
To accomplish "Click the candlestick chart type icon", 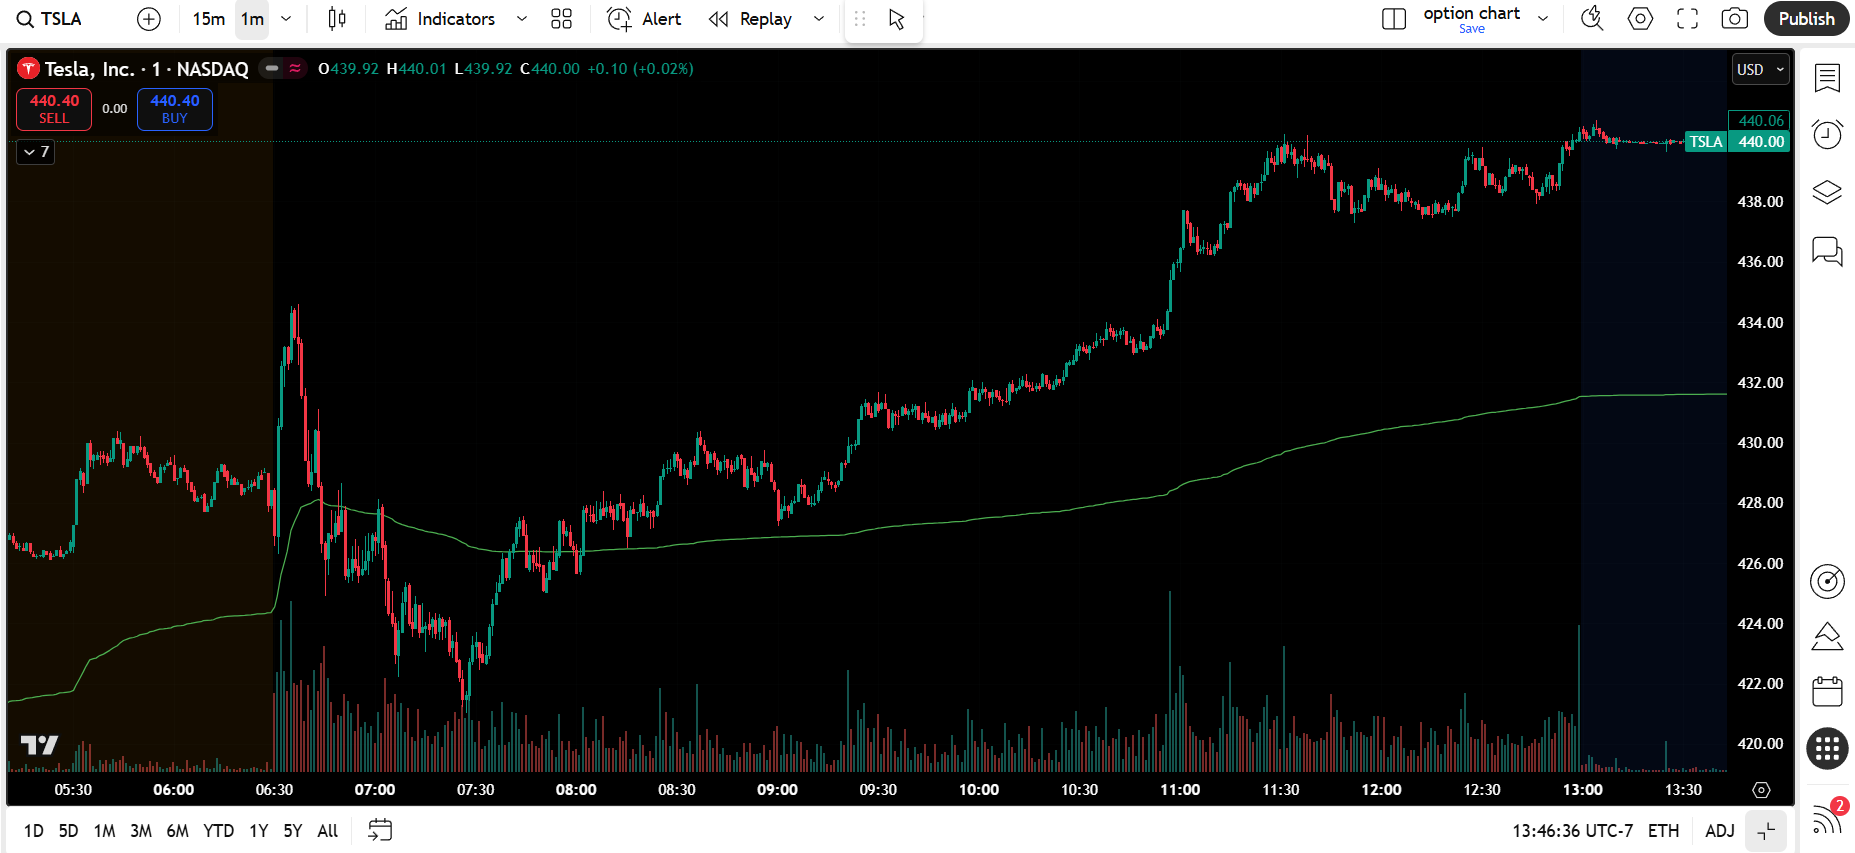I will tap(337, 19).
